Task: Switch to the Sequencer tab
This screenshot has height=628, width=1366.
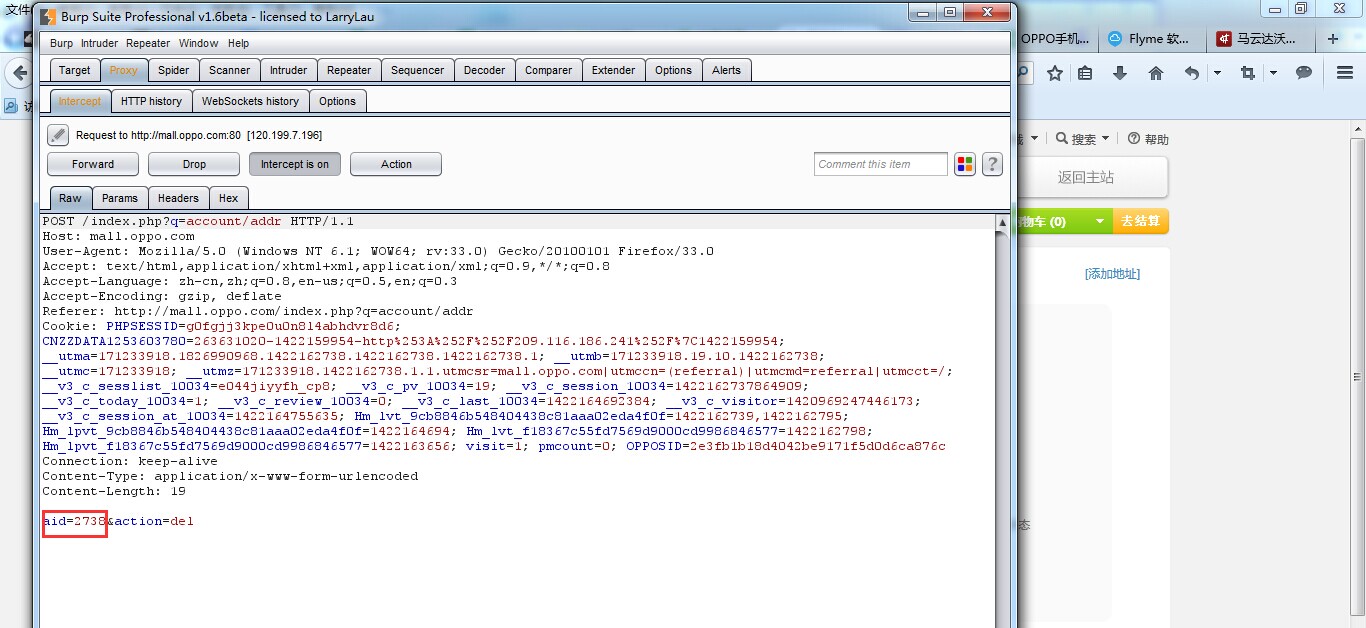Action: point(417,70)
